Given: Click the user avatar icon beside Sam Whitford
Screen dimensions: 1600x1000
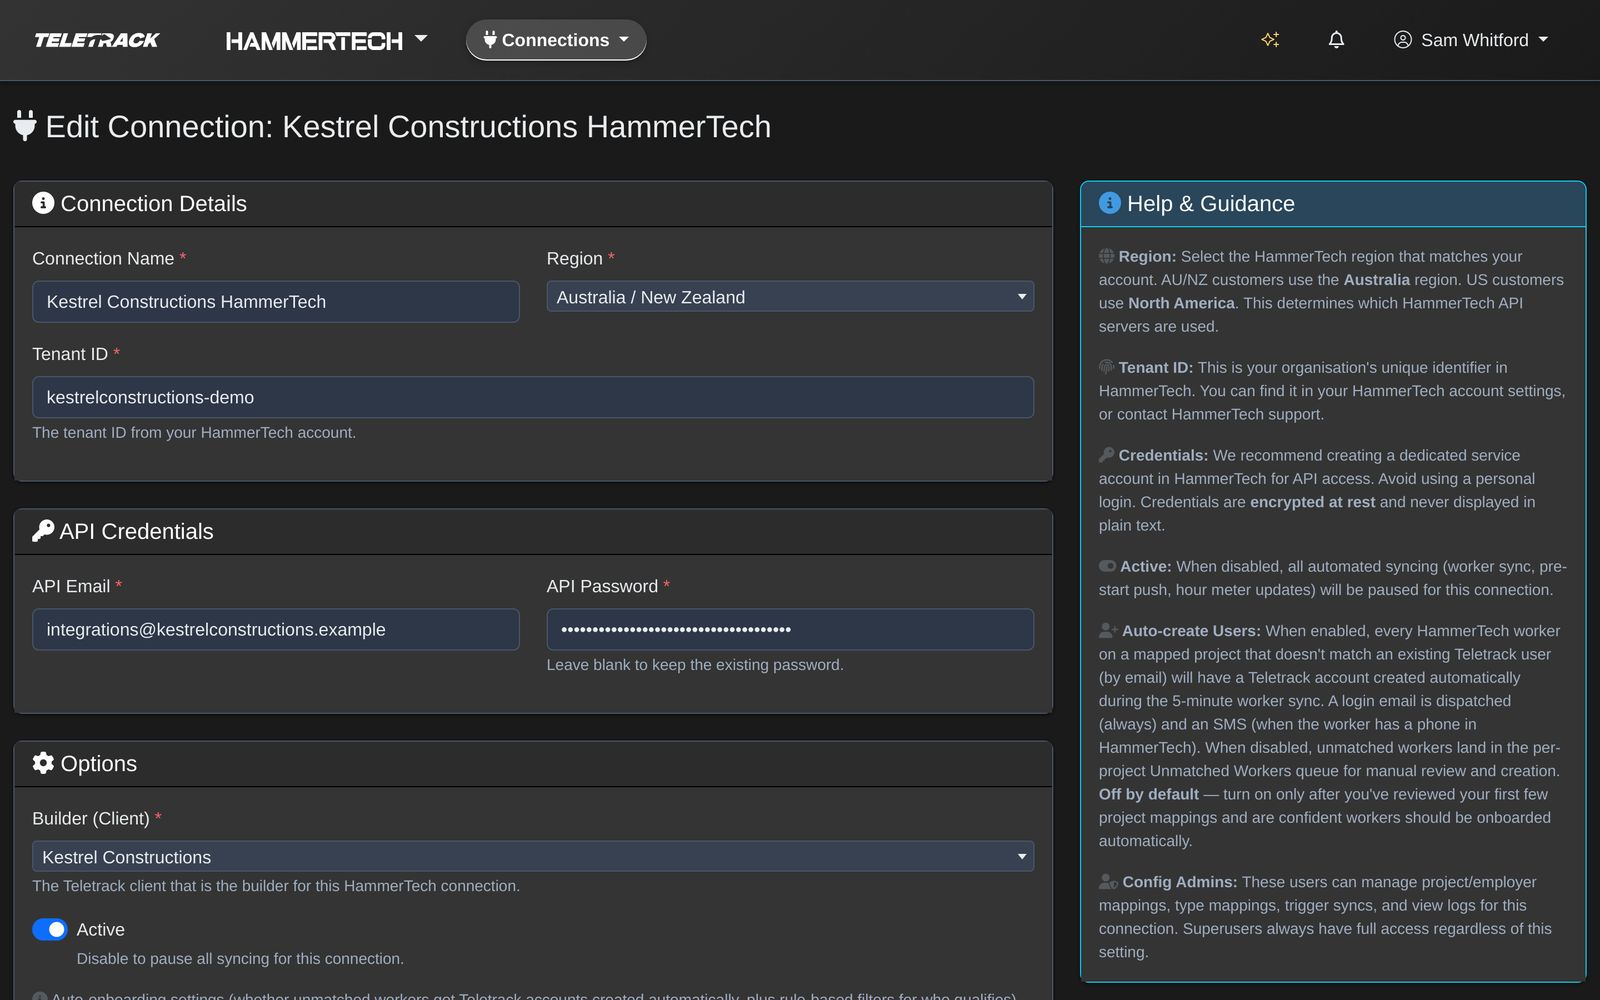Looking at the screenshot, I should click(1403, 40).
